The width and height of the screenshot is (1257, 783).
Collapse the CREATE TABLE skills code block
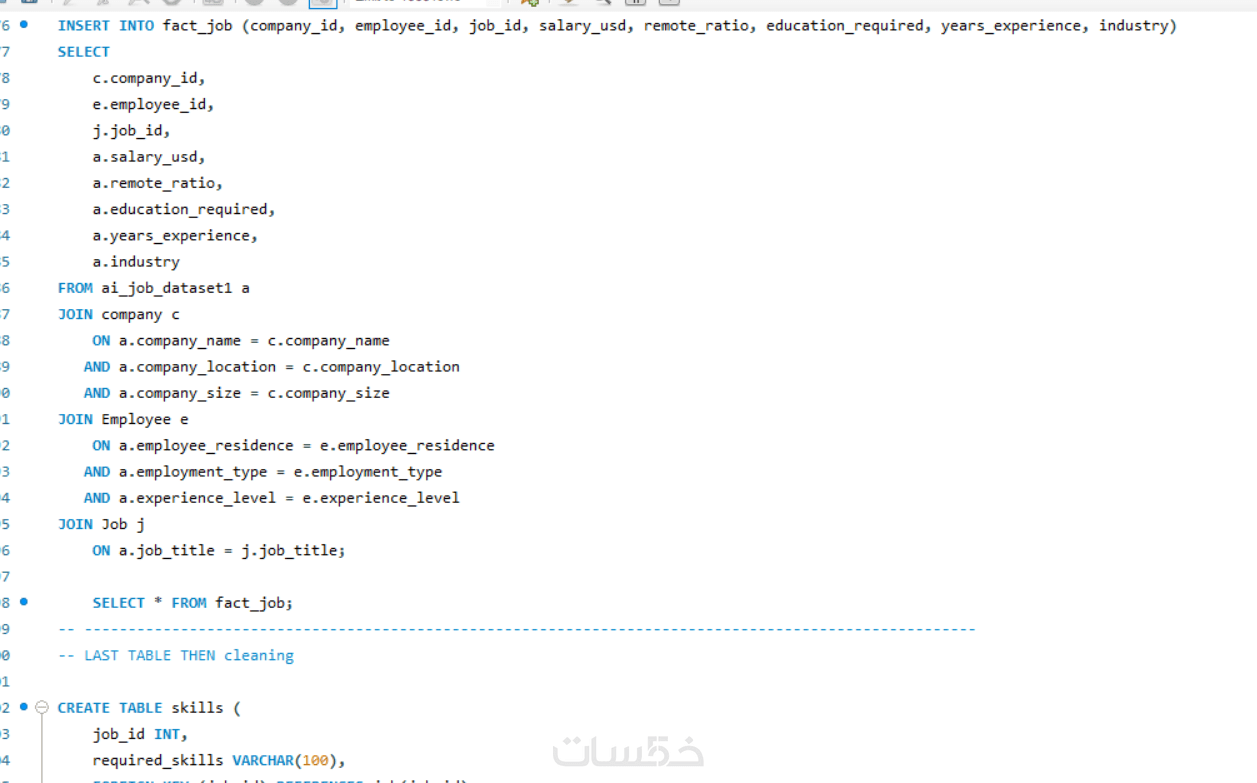coord(41,707)
